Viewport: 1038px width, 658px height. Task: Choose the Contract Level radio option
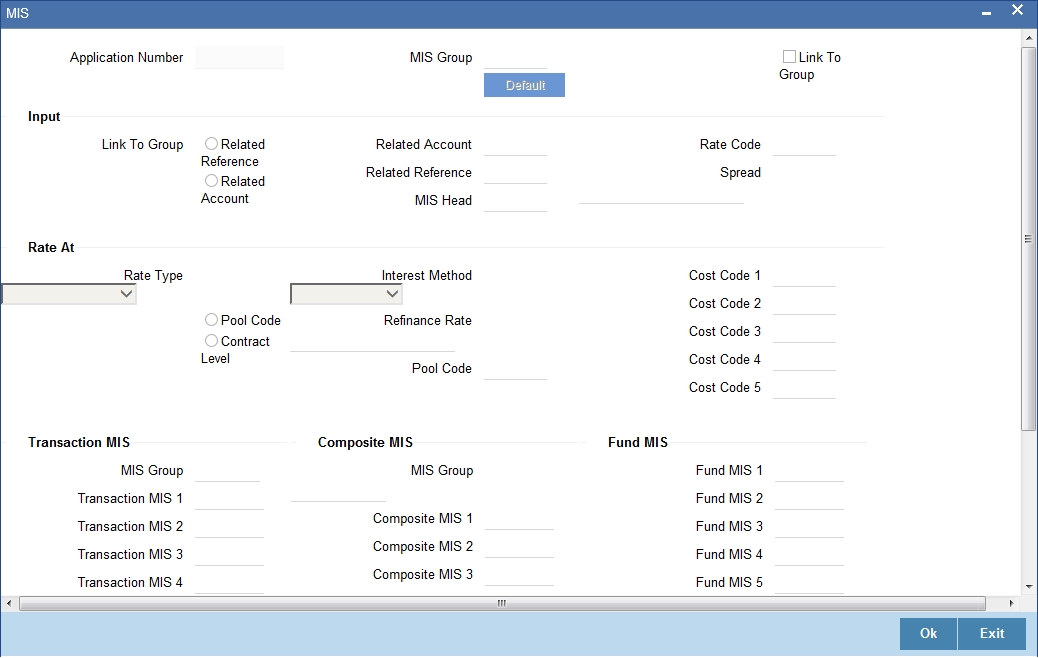[x=211, y=341]
